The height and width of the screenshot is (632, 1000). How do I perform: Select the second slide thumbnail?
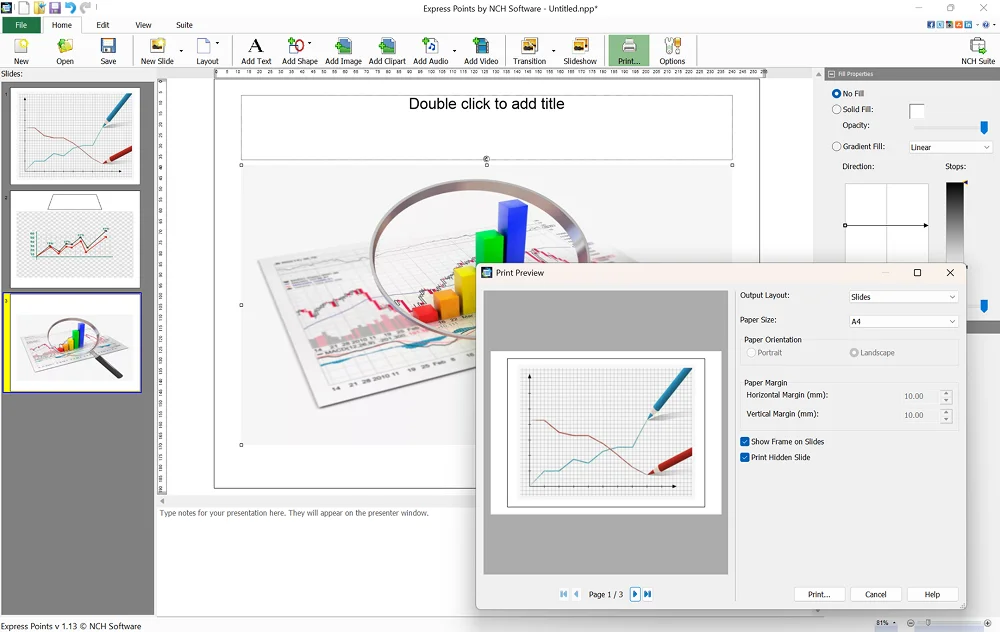click(75, 240)
